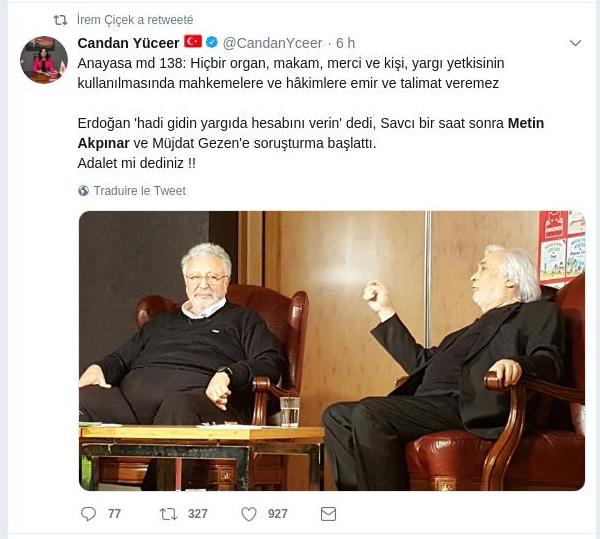Click the bold Metin Akpınar text

526,123
